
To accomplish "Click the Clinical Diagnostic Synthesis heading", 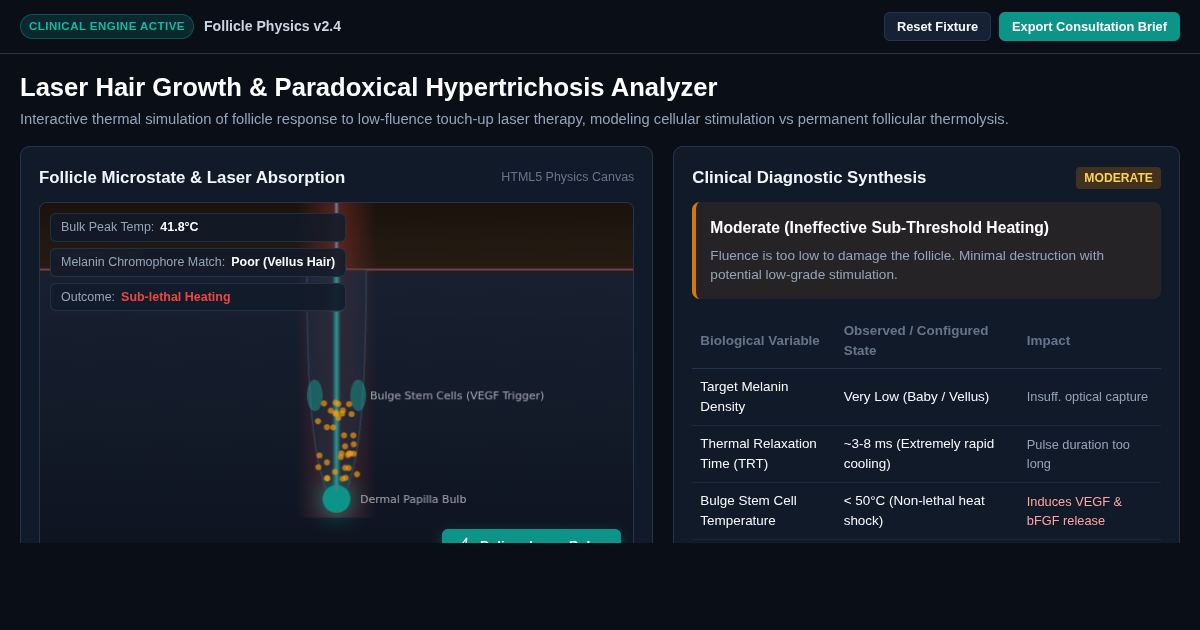I will (809, 178).
